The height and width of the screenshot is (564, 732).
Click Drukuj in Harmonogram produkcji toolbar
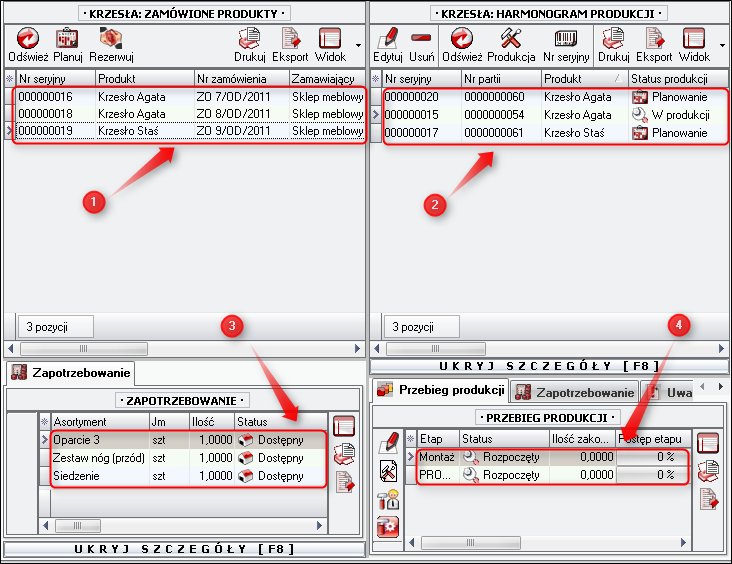click(x=613, y=45)
